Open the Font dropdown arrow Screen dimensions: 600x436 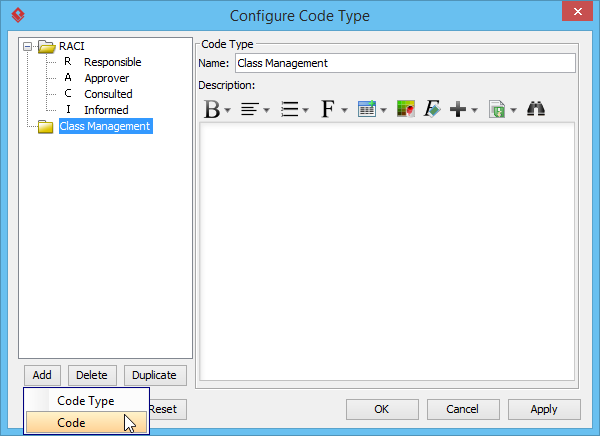click(x=344, y=110)
